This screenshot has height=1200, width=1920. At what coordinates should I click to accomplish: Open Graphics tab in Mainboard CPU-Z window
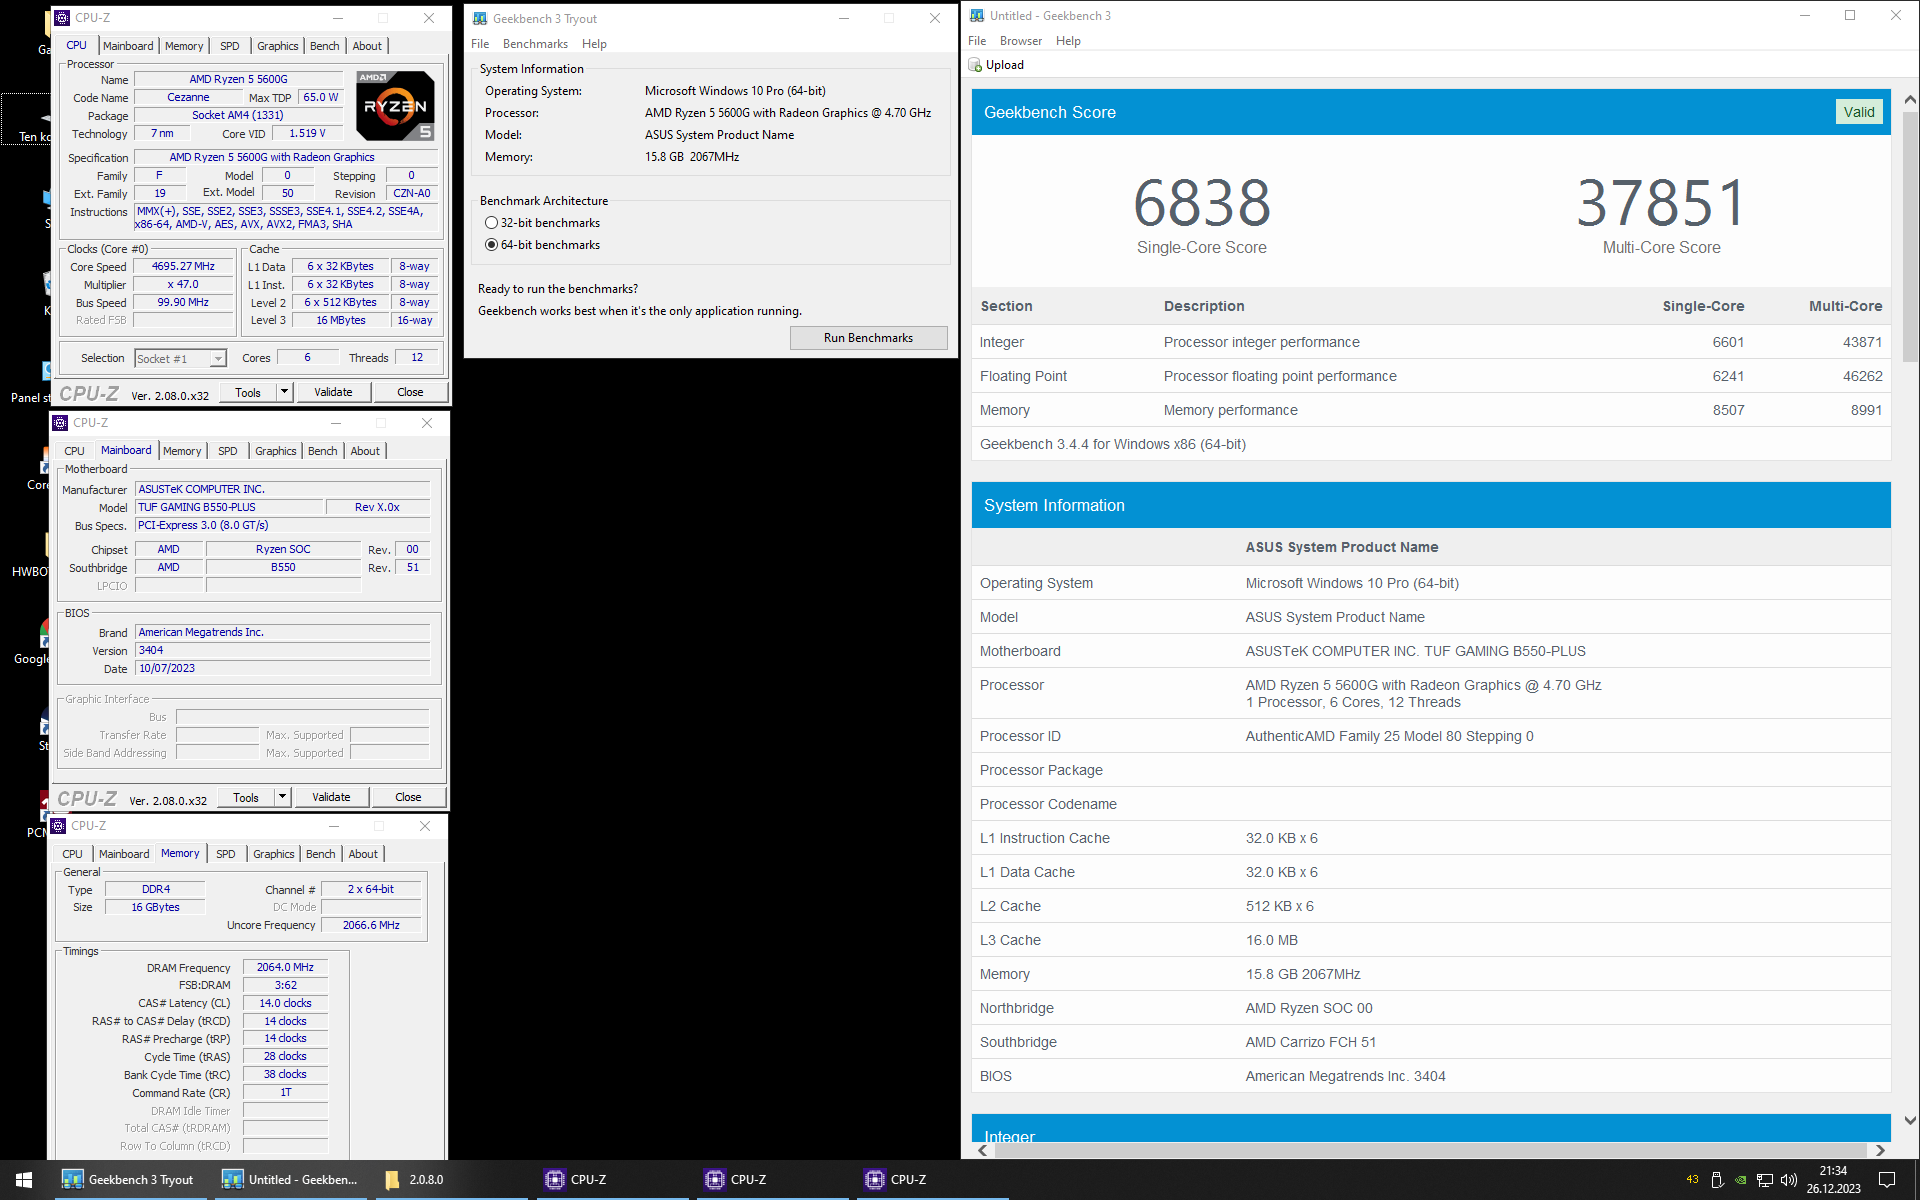[276, 451]
